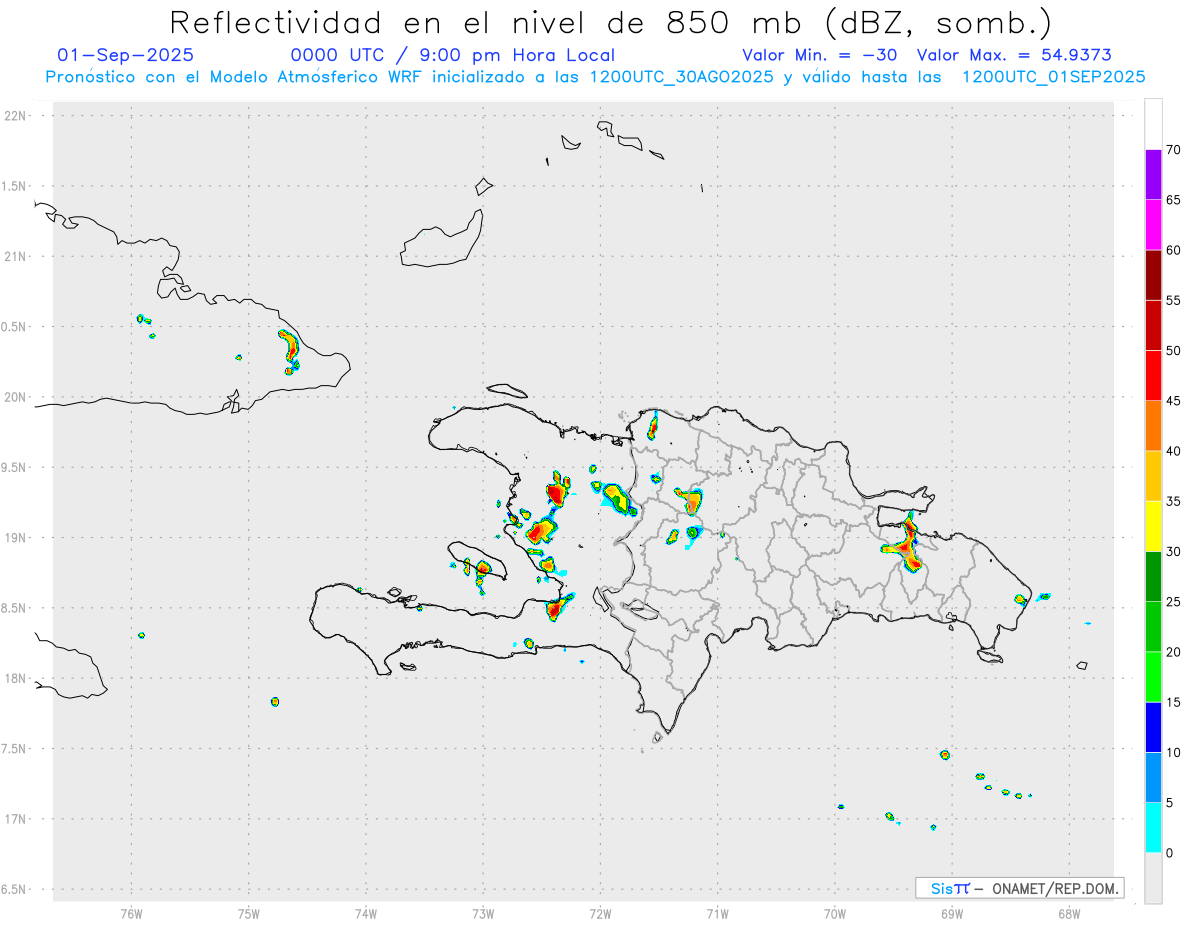Click the longitude axis label '75W'

(249, 914)
